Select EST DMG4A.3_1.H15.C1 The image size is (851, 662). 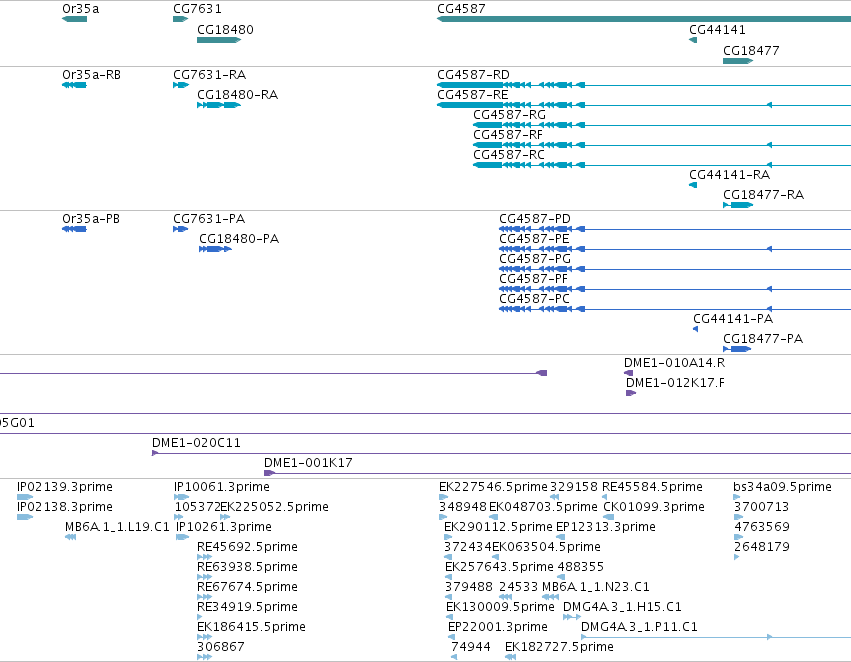click(x=572, y=618)
